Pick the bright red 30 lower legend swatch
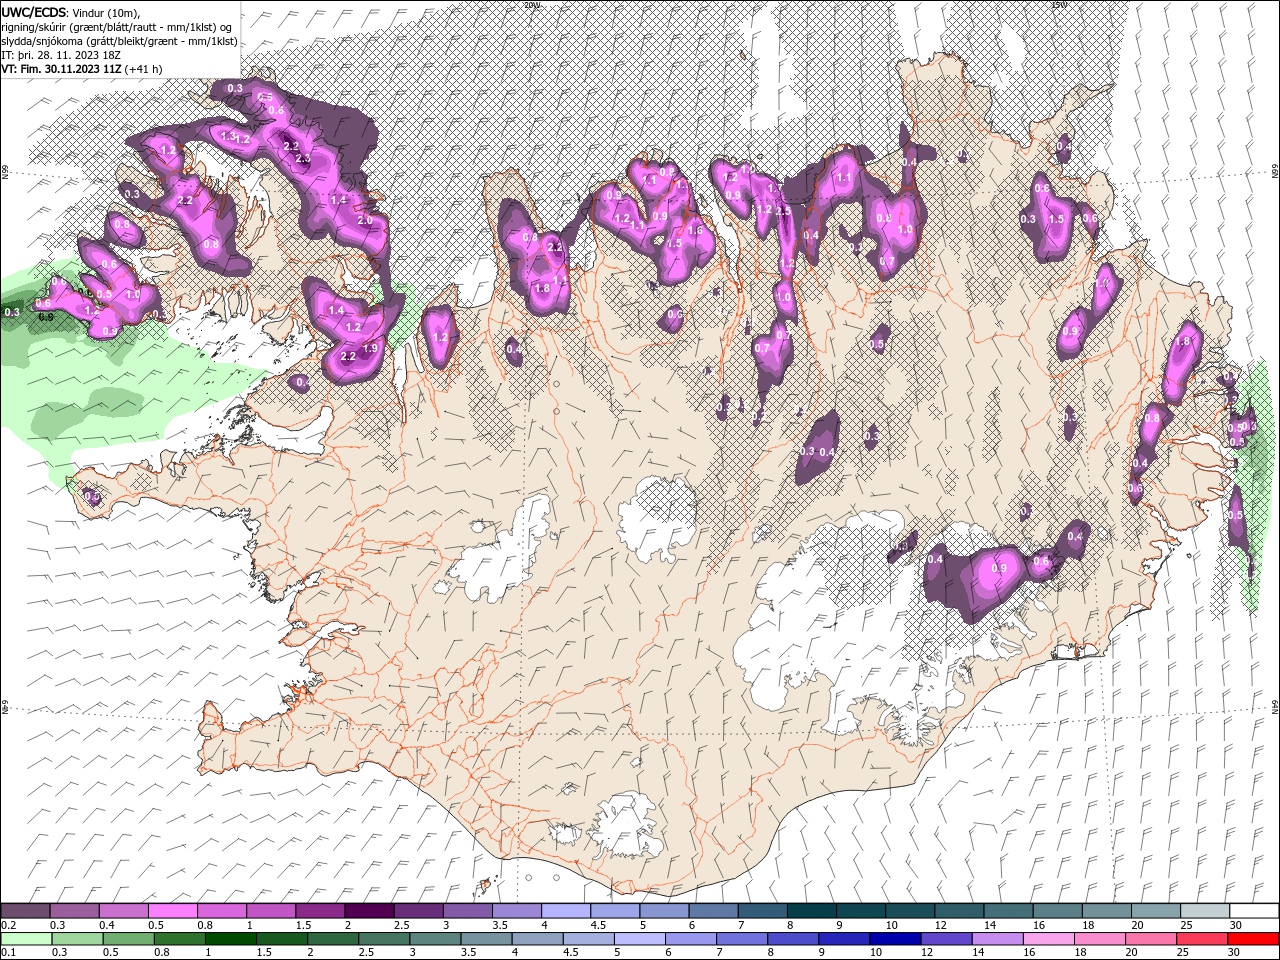1280x960 pixels. point(1251,939)
